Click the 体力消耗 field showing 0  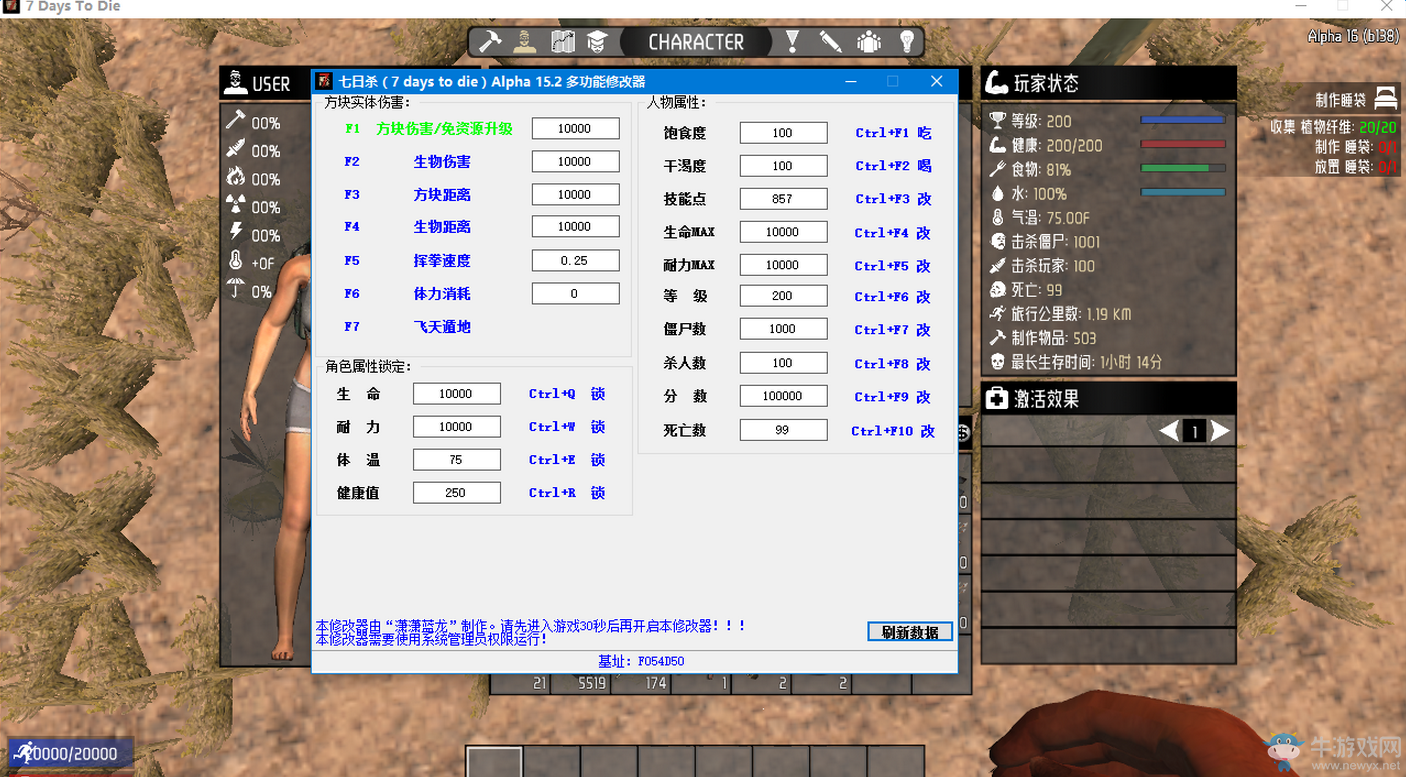point(575,293)
